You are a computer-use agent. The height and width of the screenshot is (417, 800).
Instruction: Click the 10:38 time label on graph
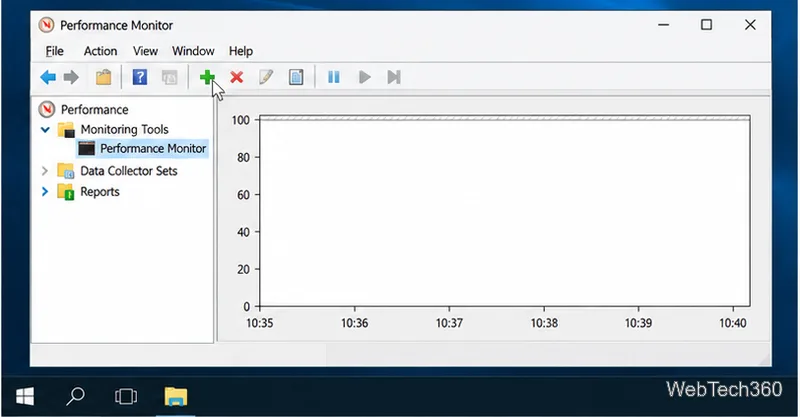tap(544, 323)
